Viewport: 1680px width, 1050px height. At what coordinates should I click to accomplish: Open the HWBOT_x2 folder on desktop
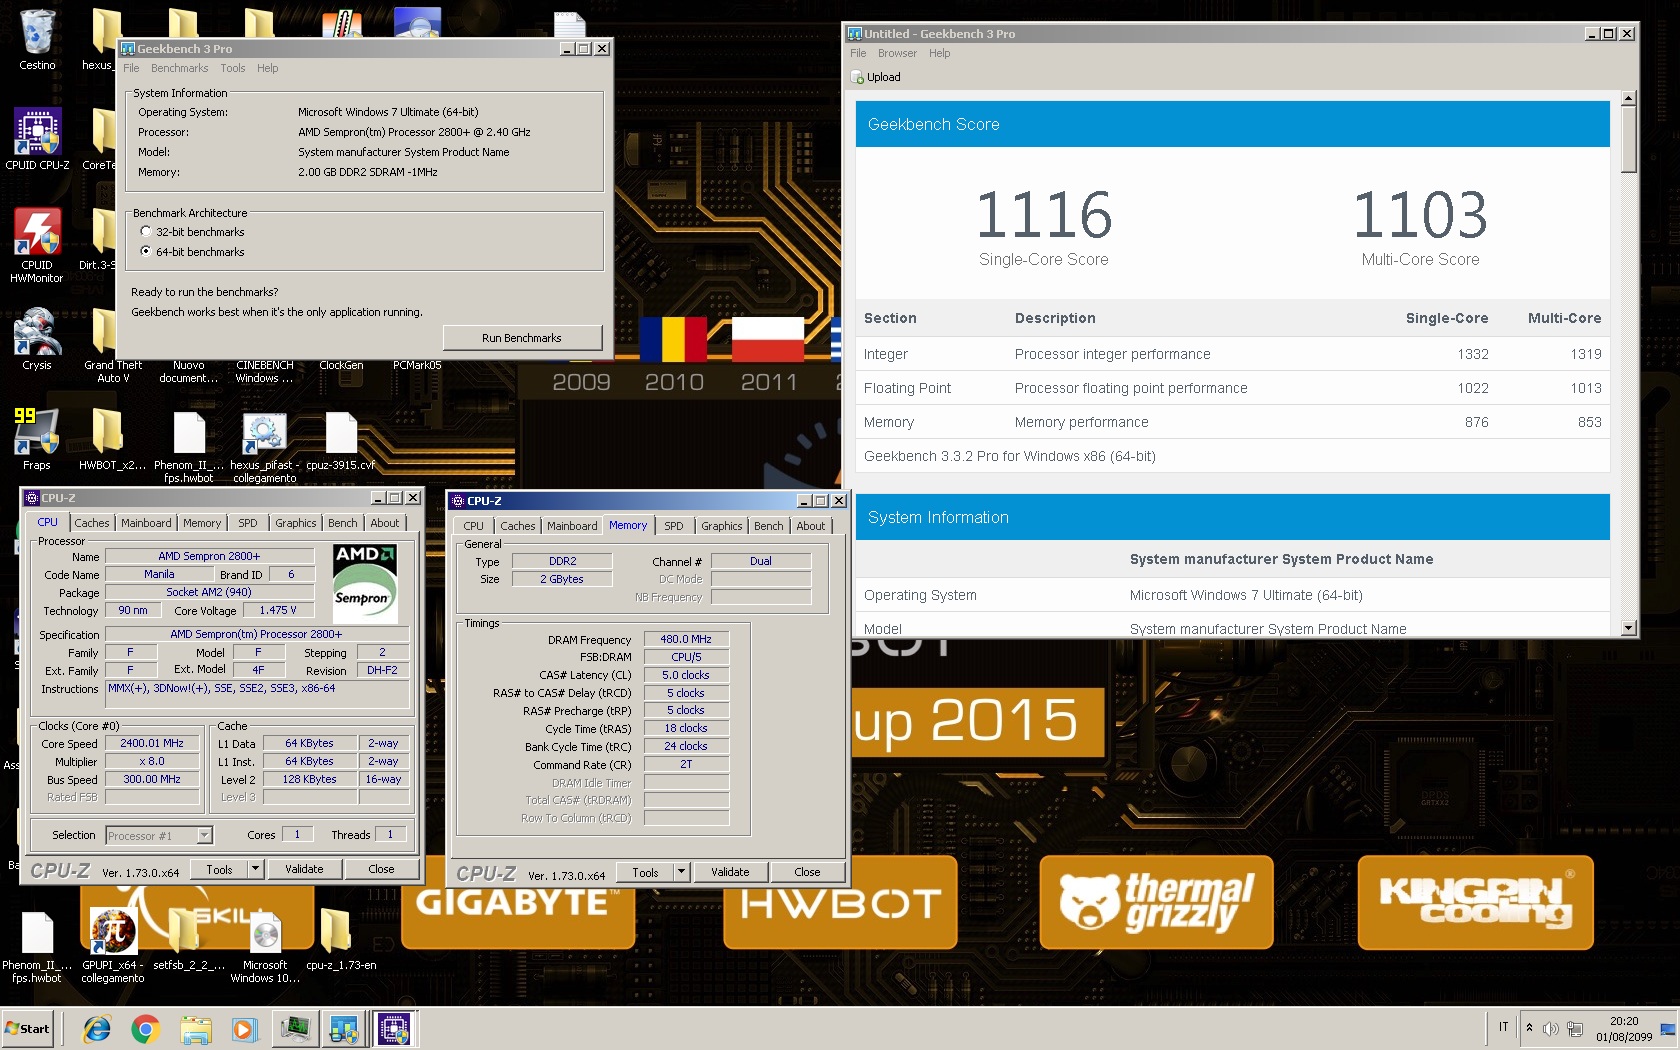[x=112, y=440]
